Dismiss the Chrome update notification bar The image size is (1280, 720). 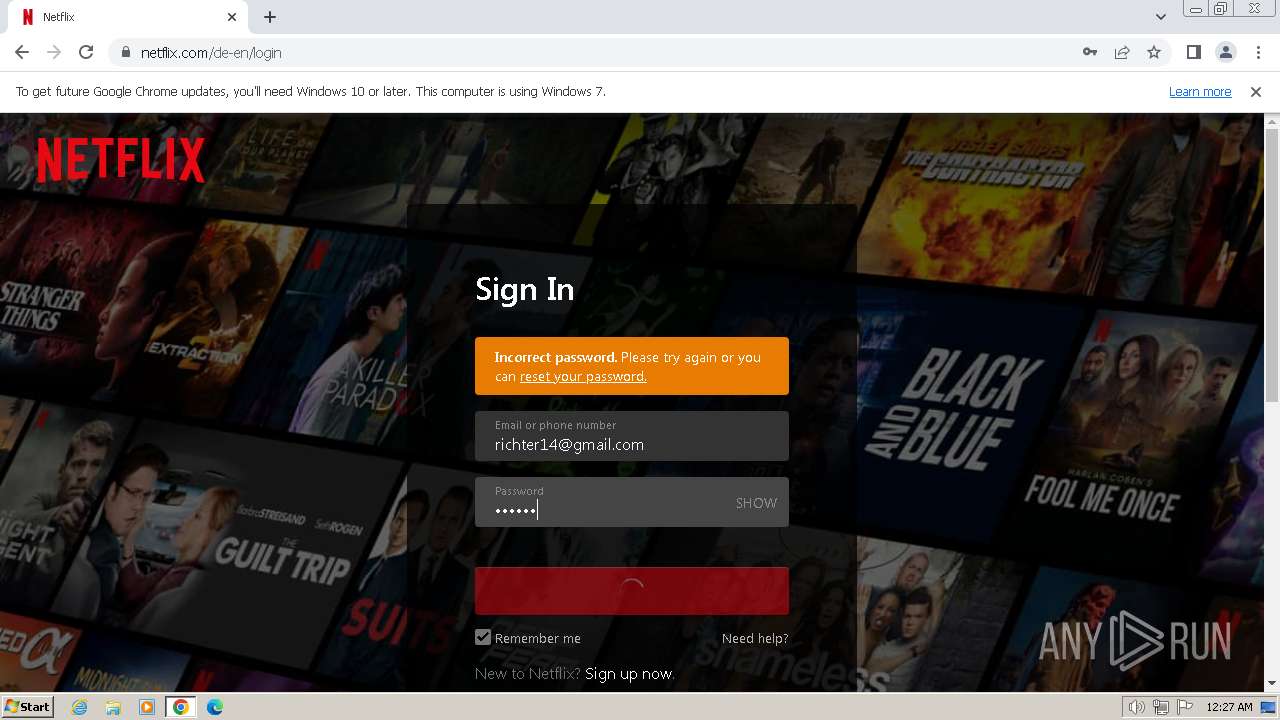1256,91
